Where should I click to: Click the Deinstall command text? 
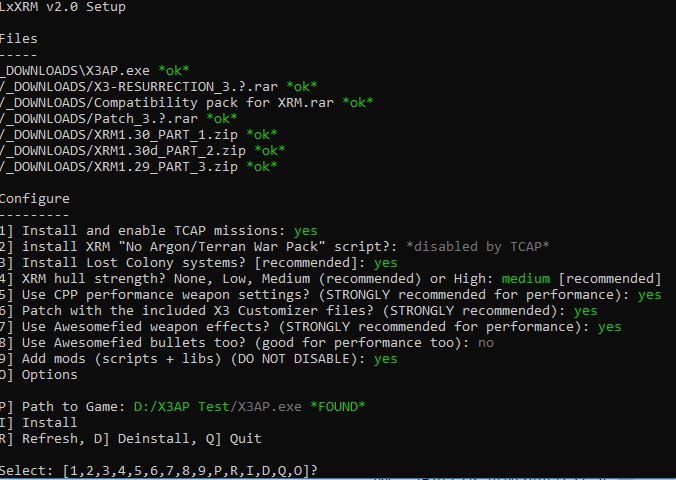point(142,439)
